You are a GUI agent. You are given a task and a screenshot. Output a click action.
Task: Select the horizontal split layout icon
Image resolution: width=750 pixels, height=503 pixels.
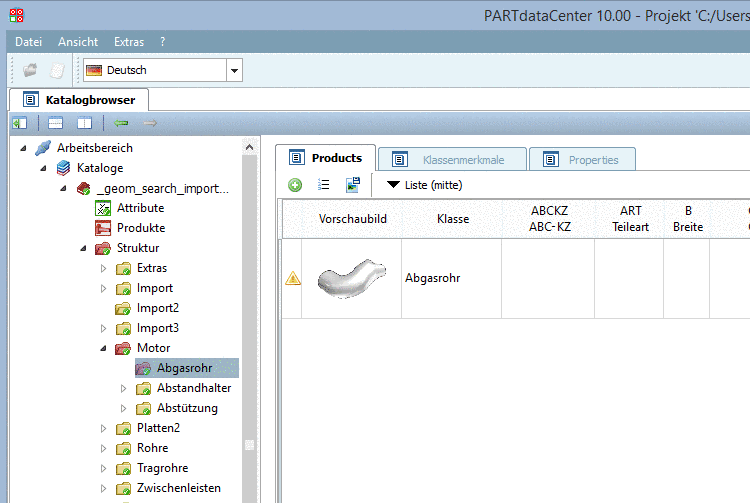click(x=55, y=123)
